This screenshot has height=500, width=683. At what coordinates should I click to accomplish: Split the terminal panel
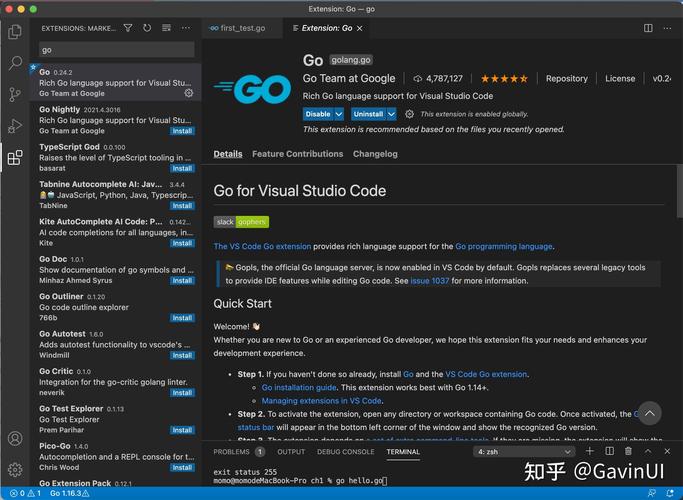click(609, 451)
